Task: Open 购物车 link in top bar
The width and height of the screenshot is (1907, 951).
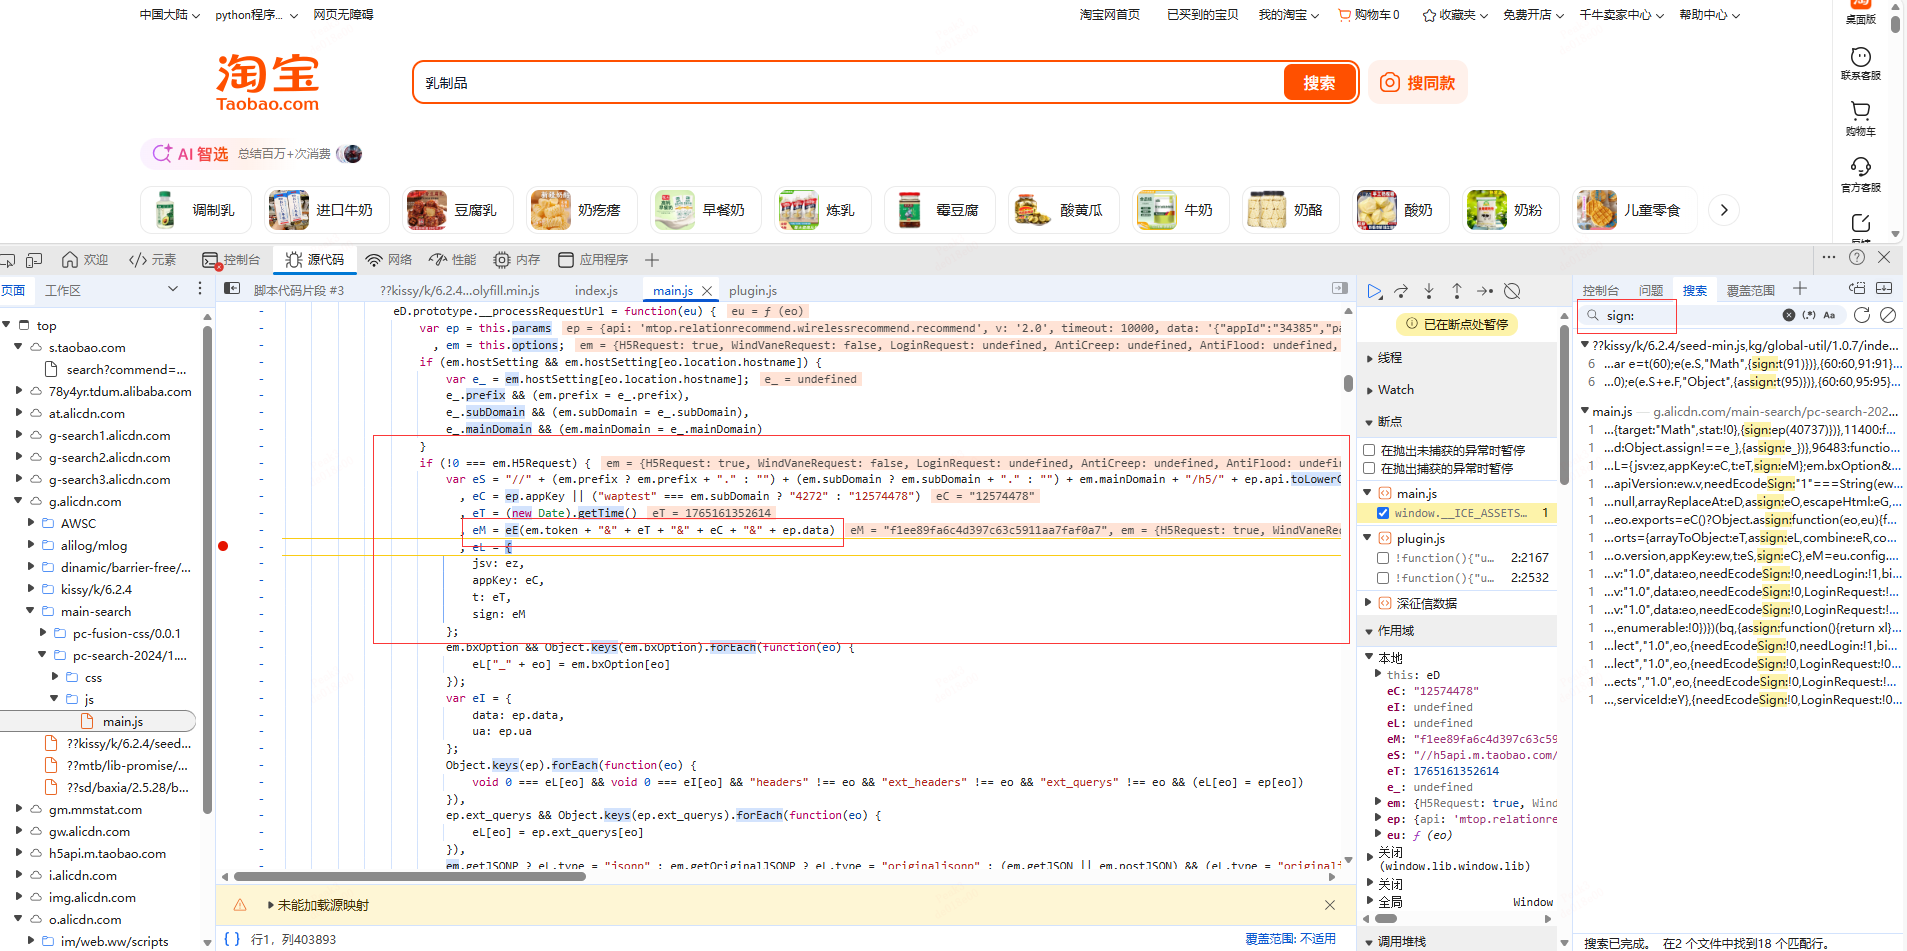Action: (1369, 15)
